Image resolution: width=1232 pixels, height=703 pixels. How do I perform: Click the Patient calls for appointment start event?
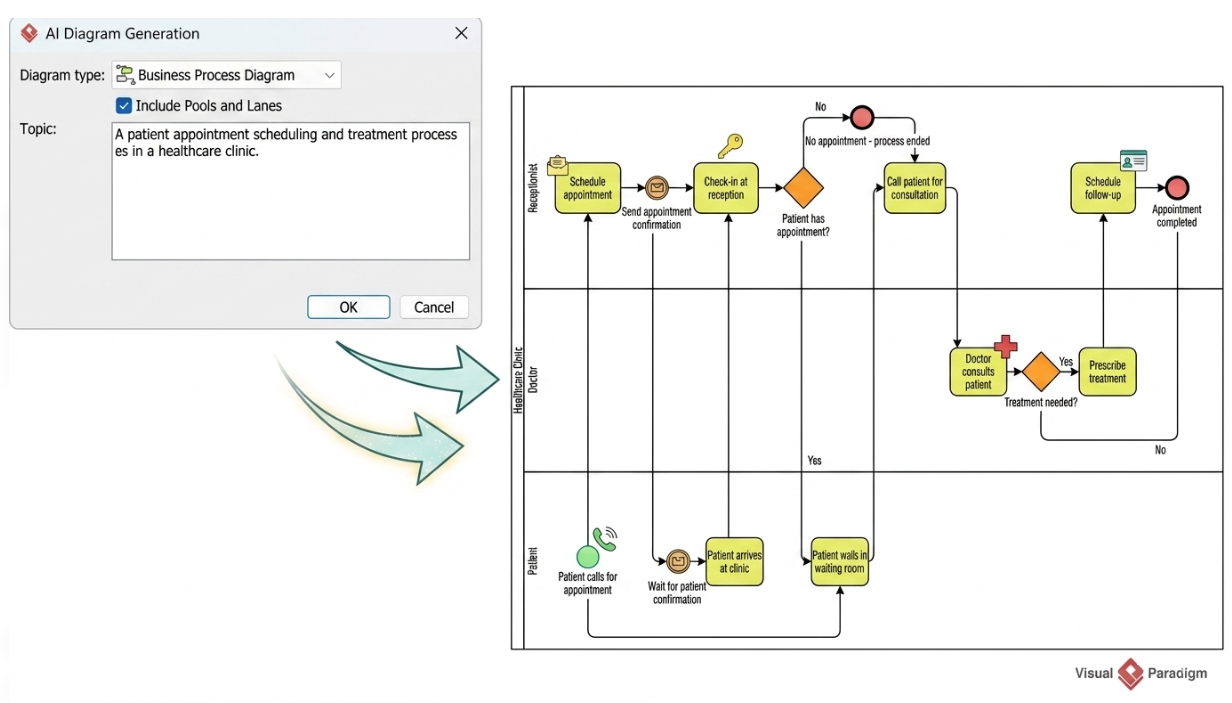click(588, 556)
